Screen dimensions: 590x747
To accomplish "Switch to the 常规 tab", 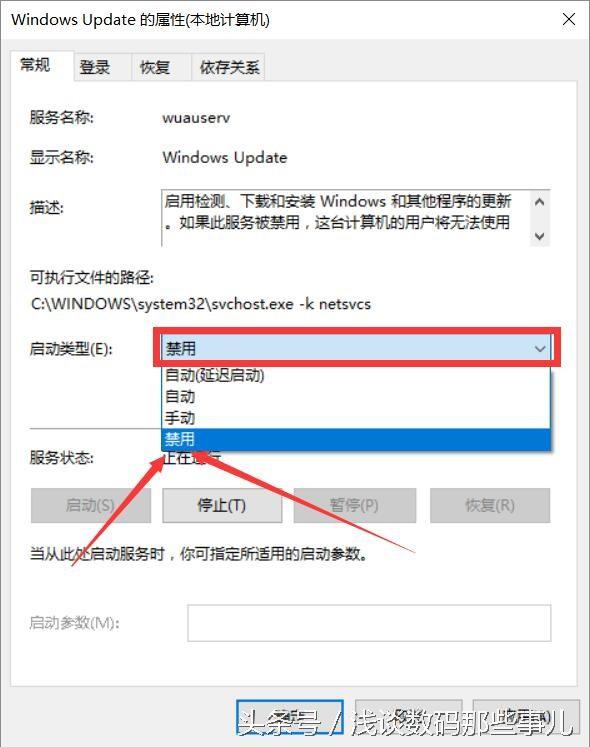I will point(36,65).
